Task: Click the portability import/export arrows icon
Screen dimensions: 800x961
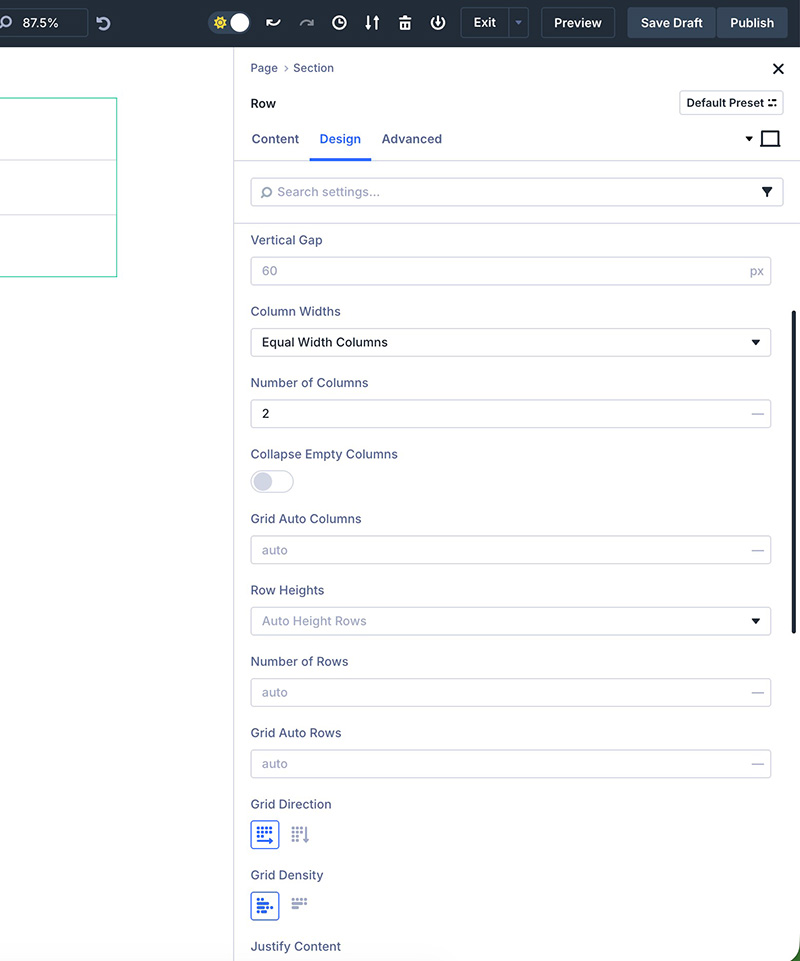Action: 372,22
